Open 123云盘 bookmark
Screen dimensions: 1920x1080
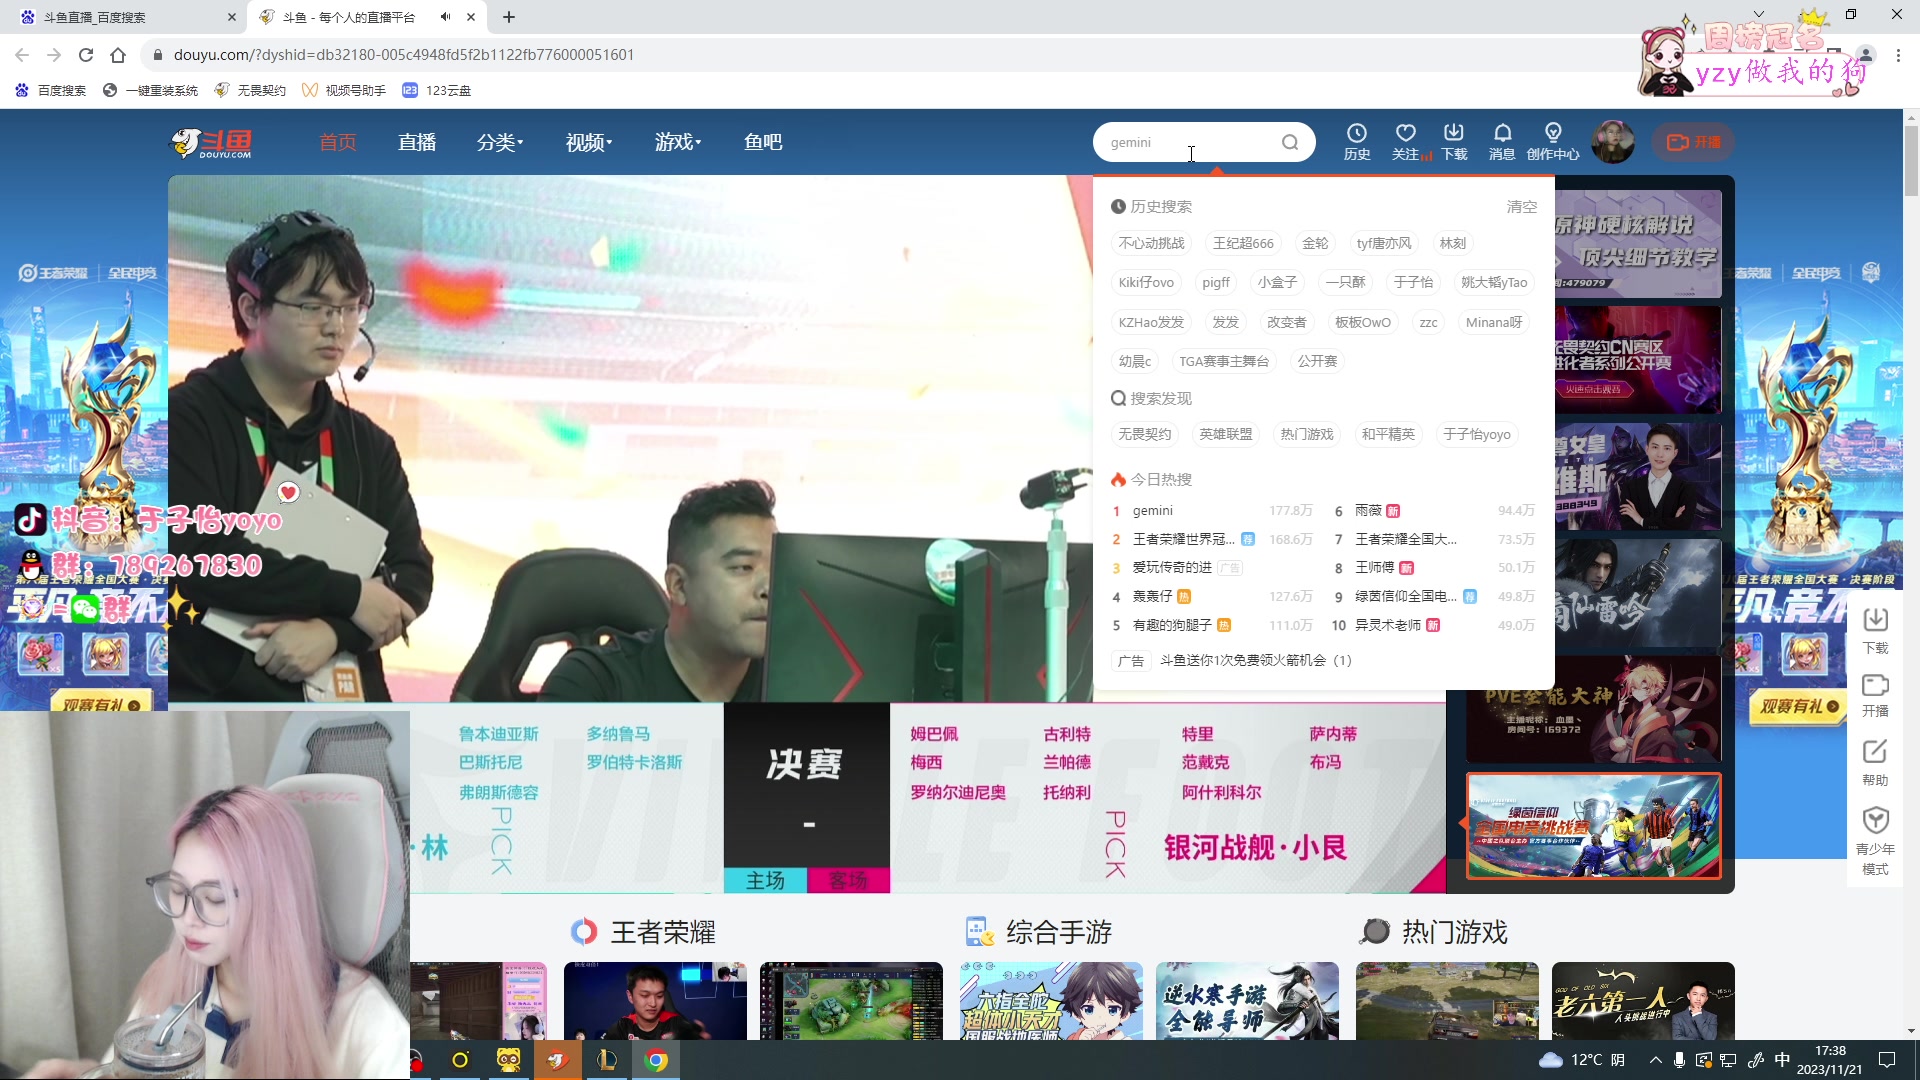click(x=437, y=90)
